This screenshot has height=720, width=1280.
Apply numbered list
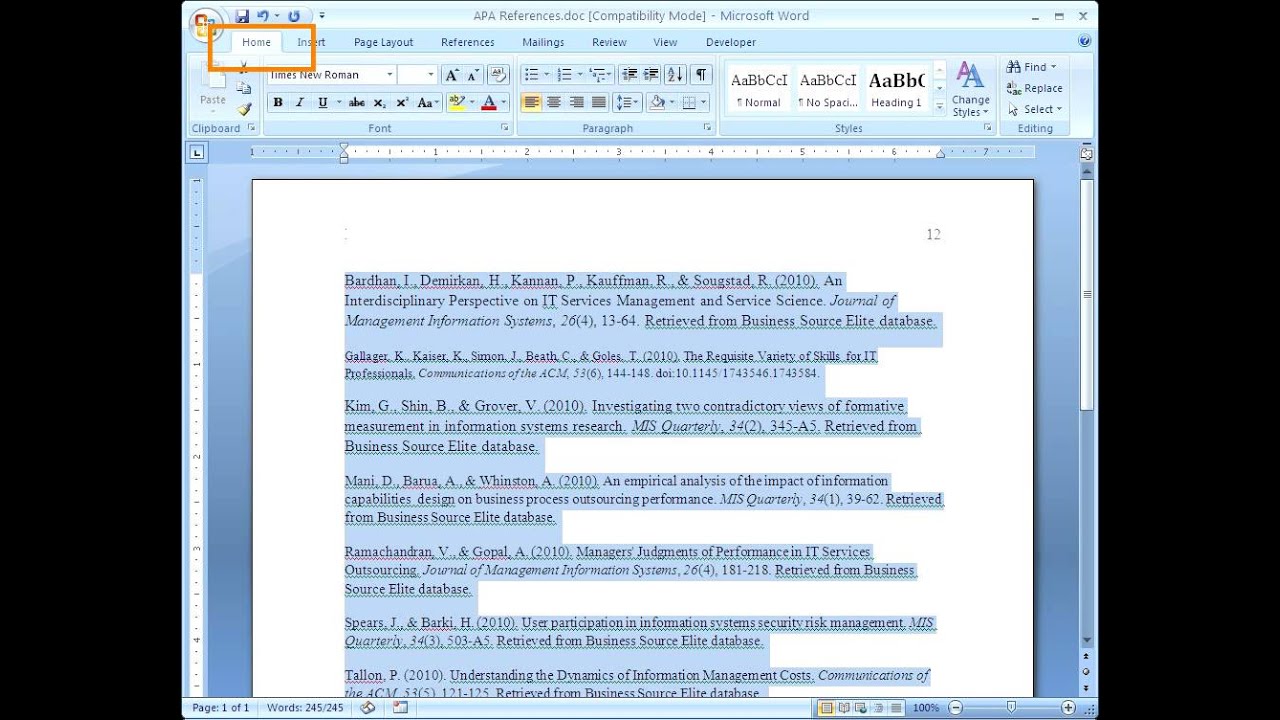564,75
